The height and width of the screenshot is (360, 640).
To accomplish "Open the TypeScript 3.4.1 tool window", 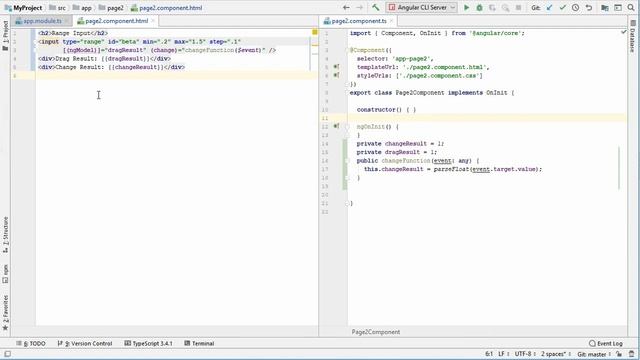I will [148, 343].
